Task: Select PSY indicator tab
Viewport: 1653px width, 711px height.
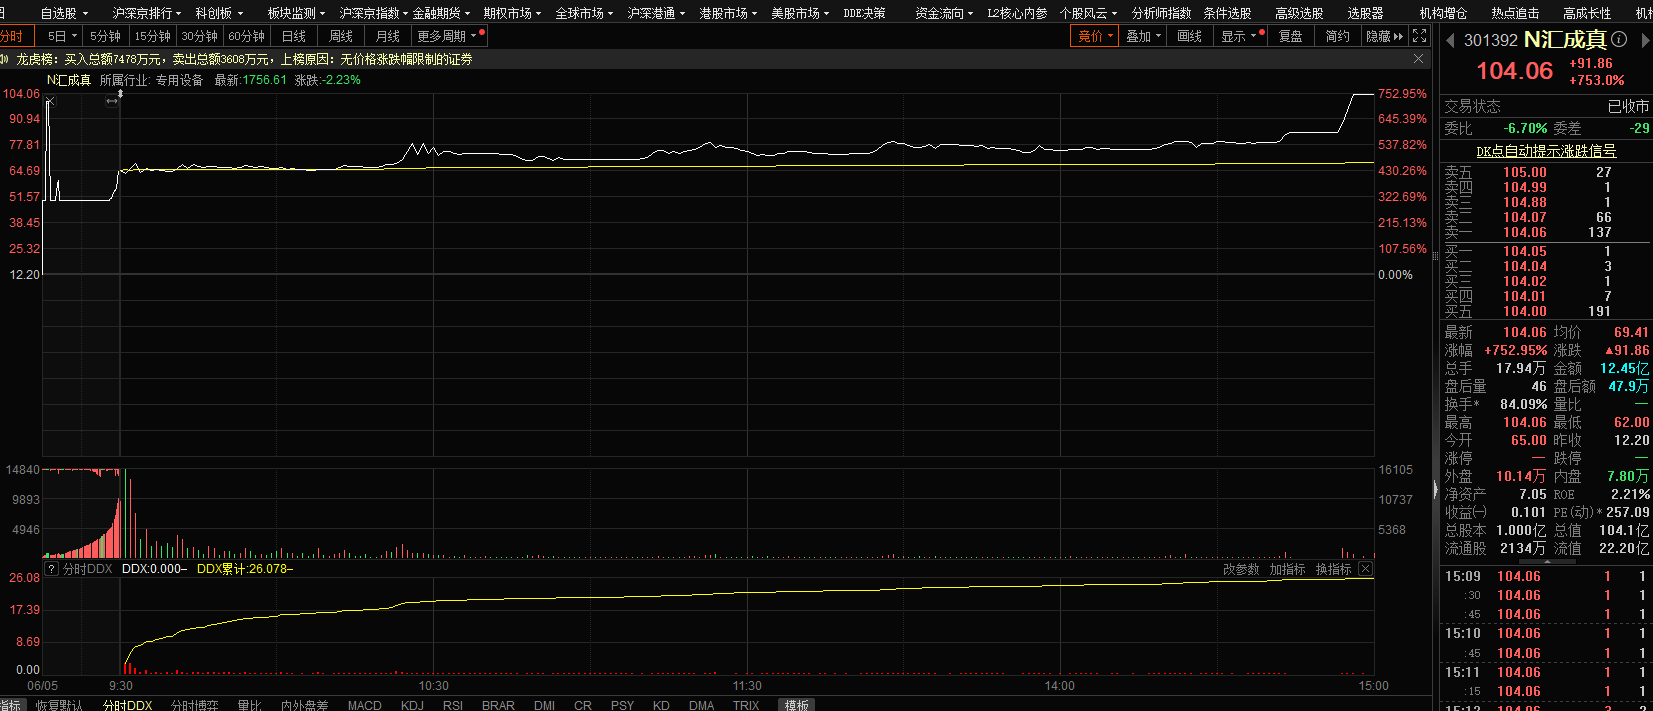Action: coord(622,705)
